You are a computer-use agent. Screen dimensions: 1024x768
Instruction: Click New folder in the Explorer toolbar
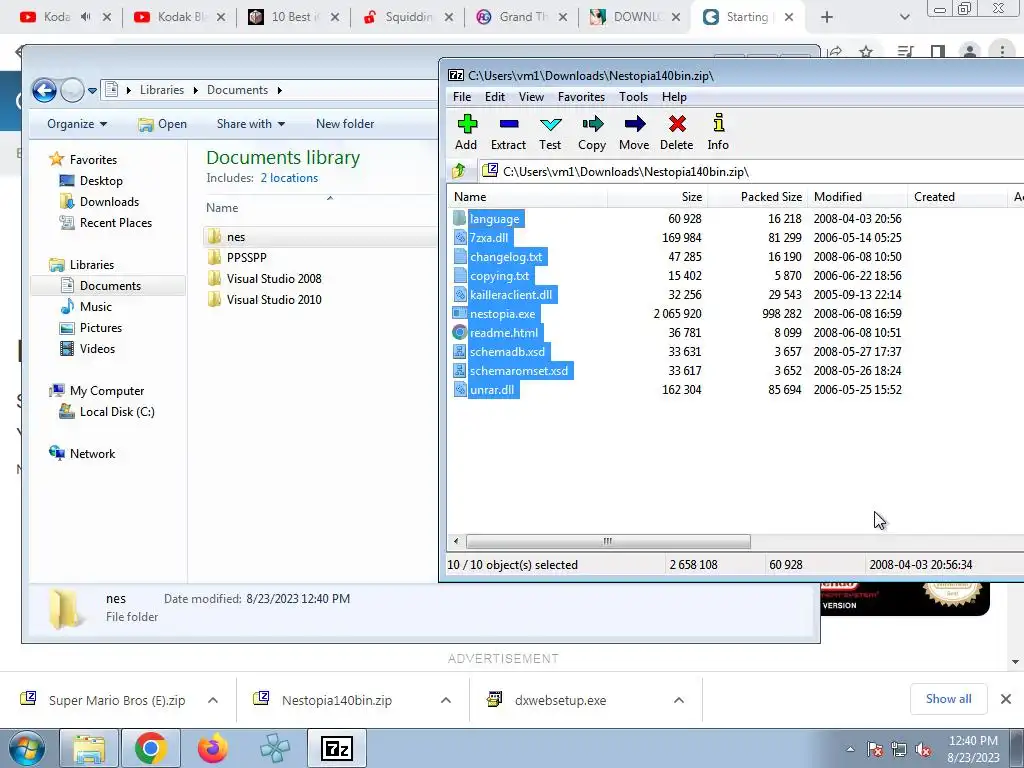pyautogui.click(x=345, y=124)
